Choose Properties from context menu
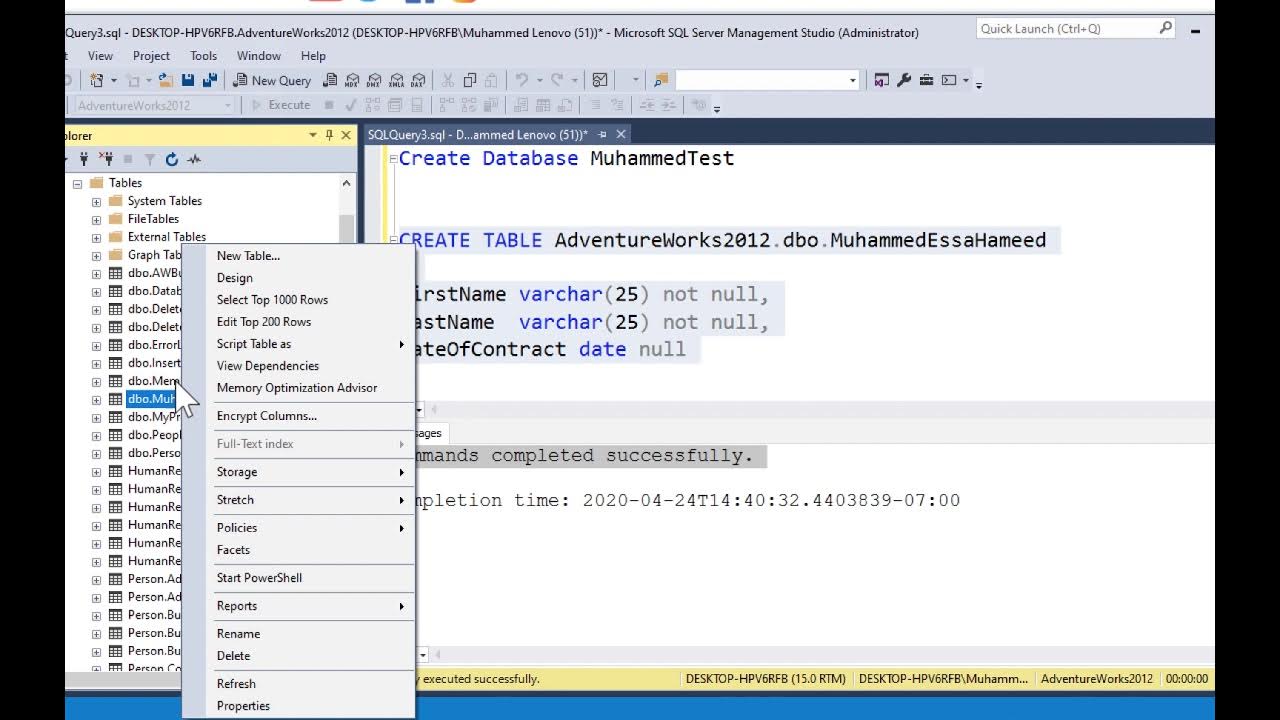Image resolution: width=1280 pixels, height=720 pixels. click(243, 706)
